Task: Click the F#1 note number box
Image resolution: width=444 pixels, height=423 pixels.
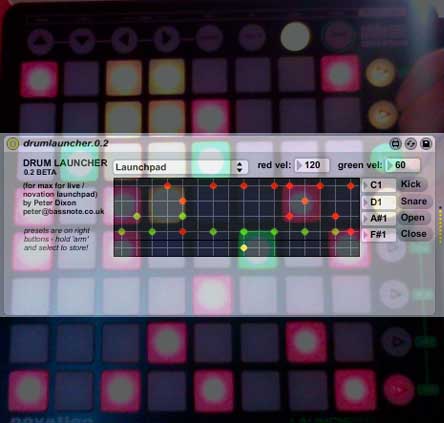Action: pos(379,235)
